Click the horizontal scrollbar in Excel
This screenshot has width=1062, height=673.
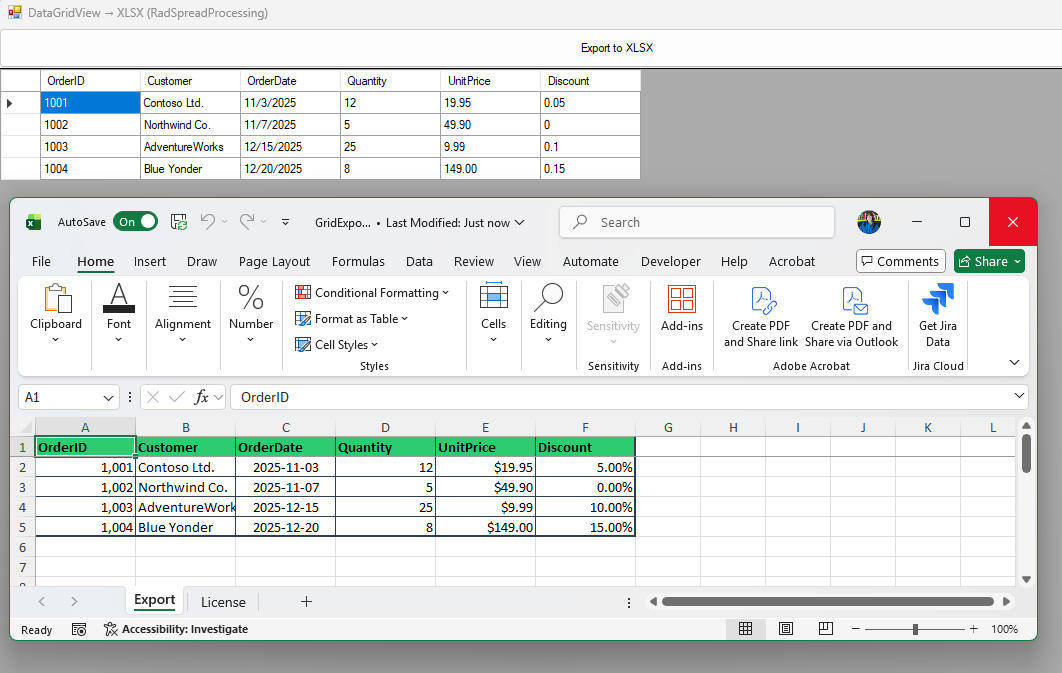click(828, 602)
